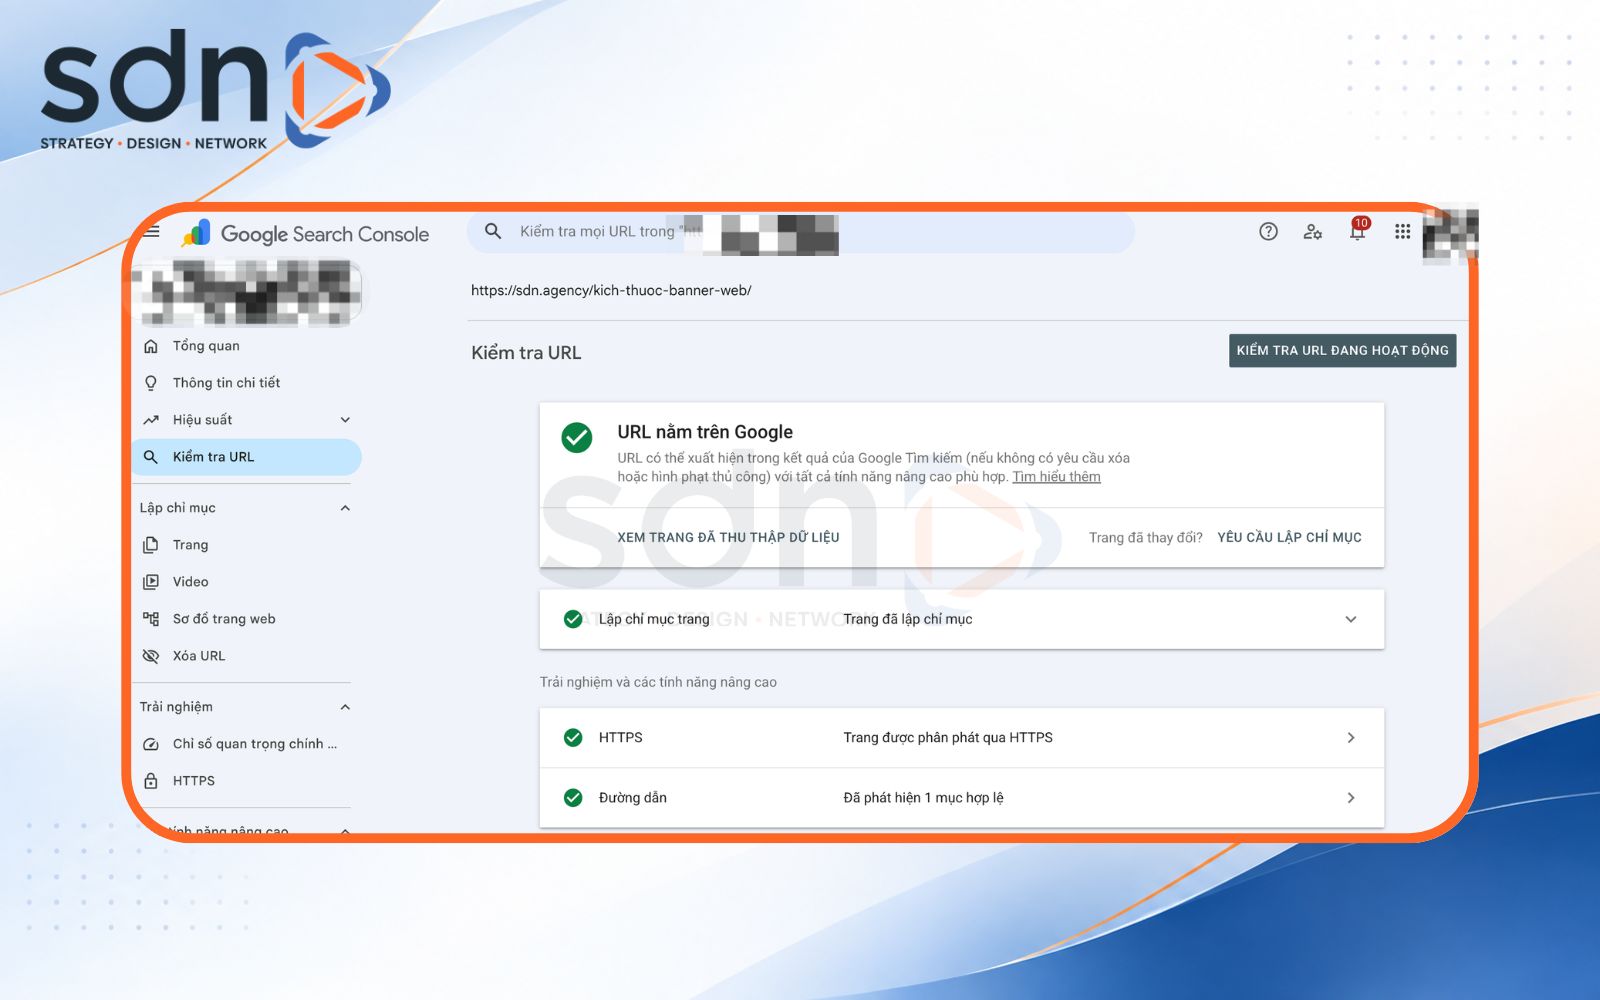The width and height of the screenshot is (1600, 1000).
Task: Open Trang pages report
Action: pyautogui.click(x=190, y=545)
